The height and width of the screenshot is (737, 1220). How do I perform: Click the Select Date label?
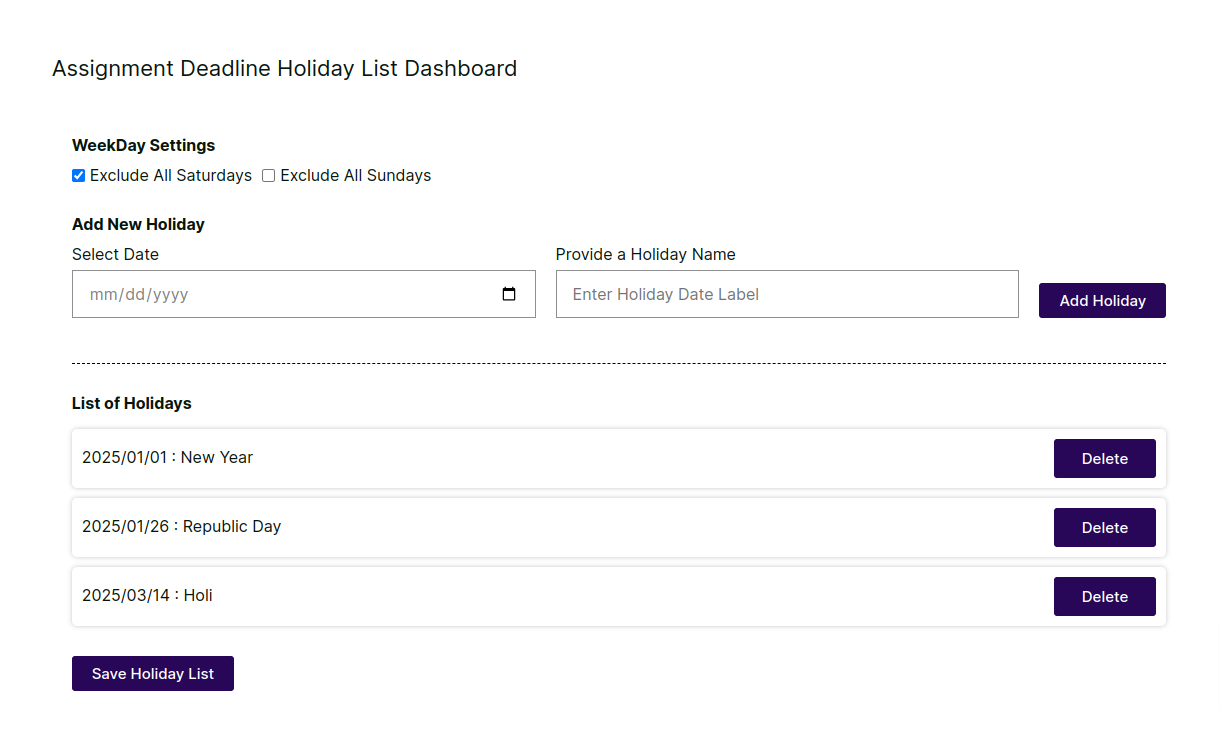tap(115, 255)
